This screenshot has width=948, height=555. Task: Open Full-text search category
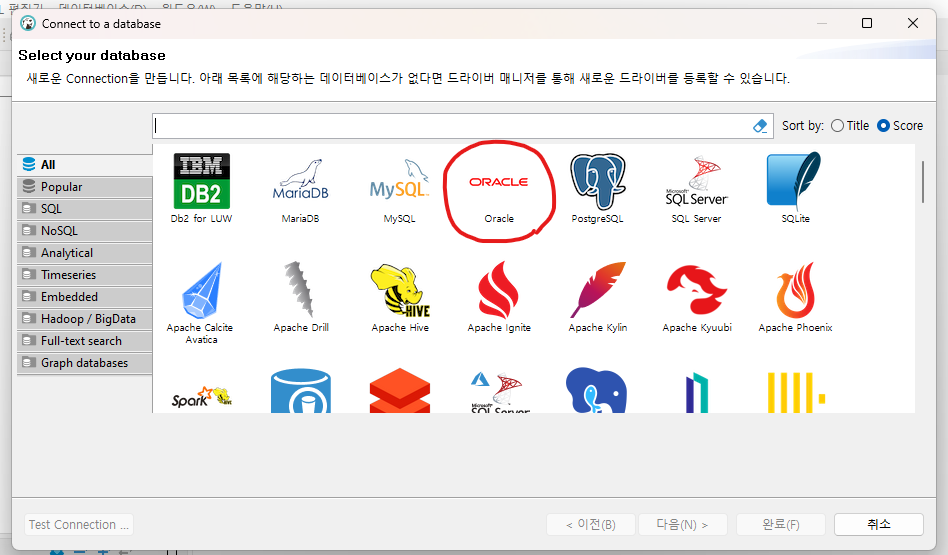(85, 341)
